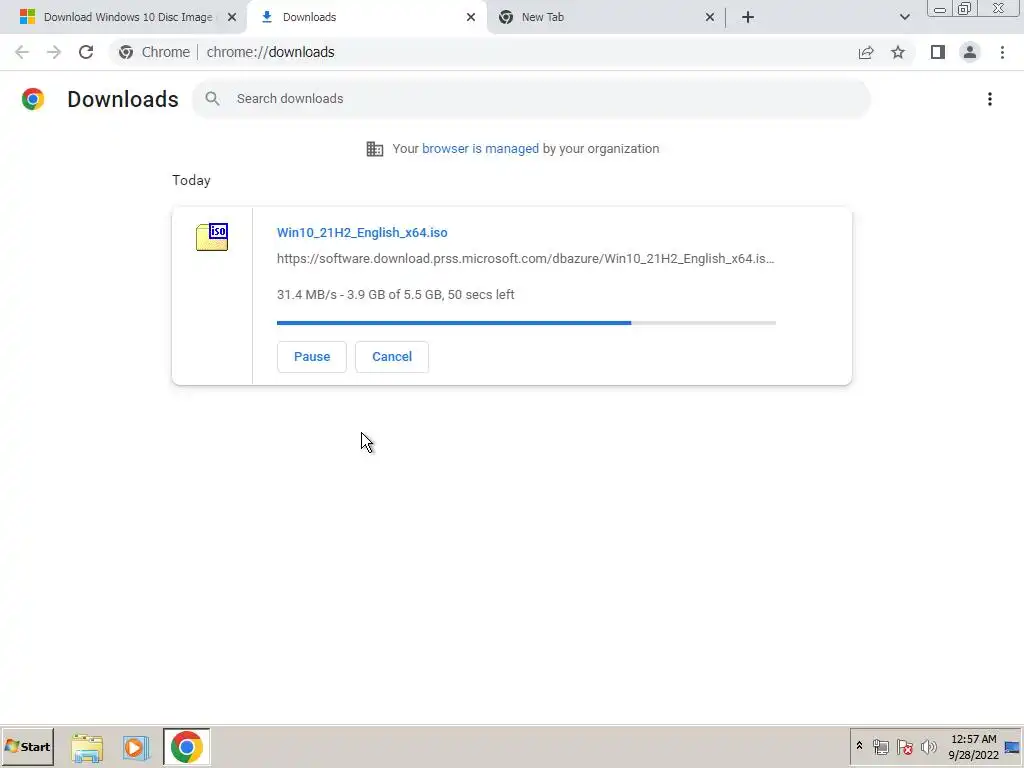The height and width of the screenshot is (768, 1024).
Task: Select the Downloads tab
Action: [x=367, y=17]
